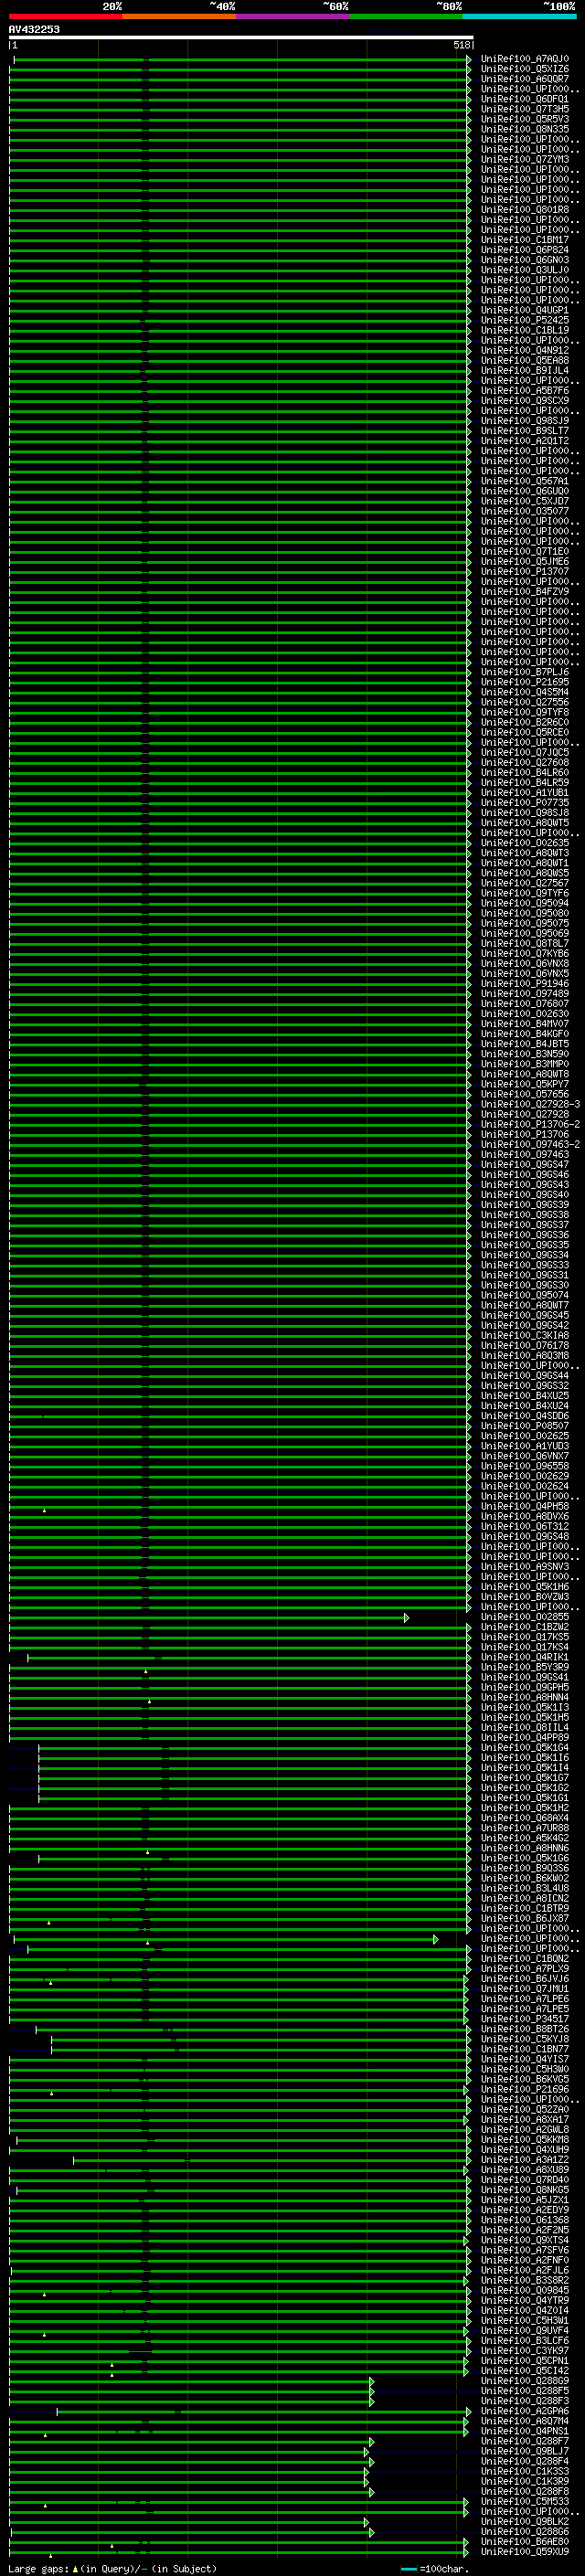Click the UniRef100_Q8IIL4 label

[525, 1727]
